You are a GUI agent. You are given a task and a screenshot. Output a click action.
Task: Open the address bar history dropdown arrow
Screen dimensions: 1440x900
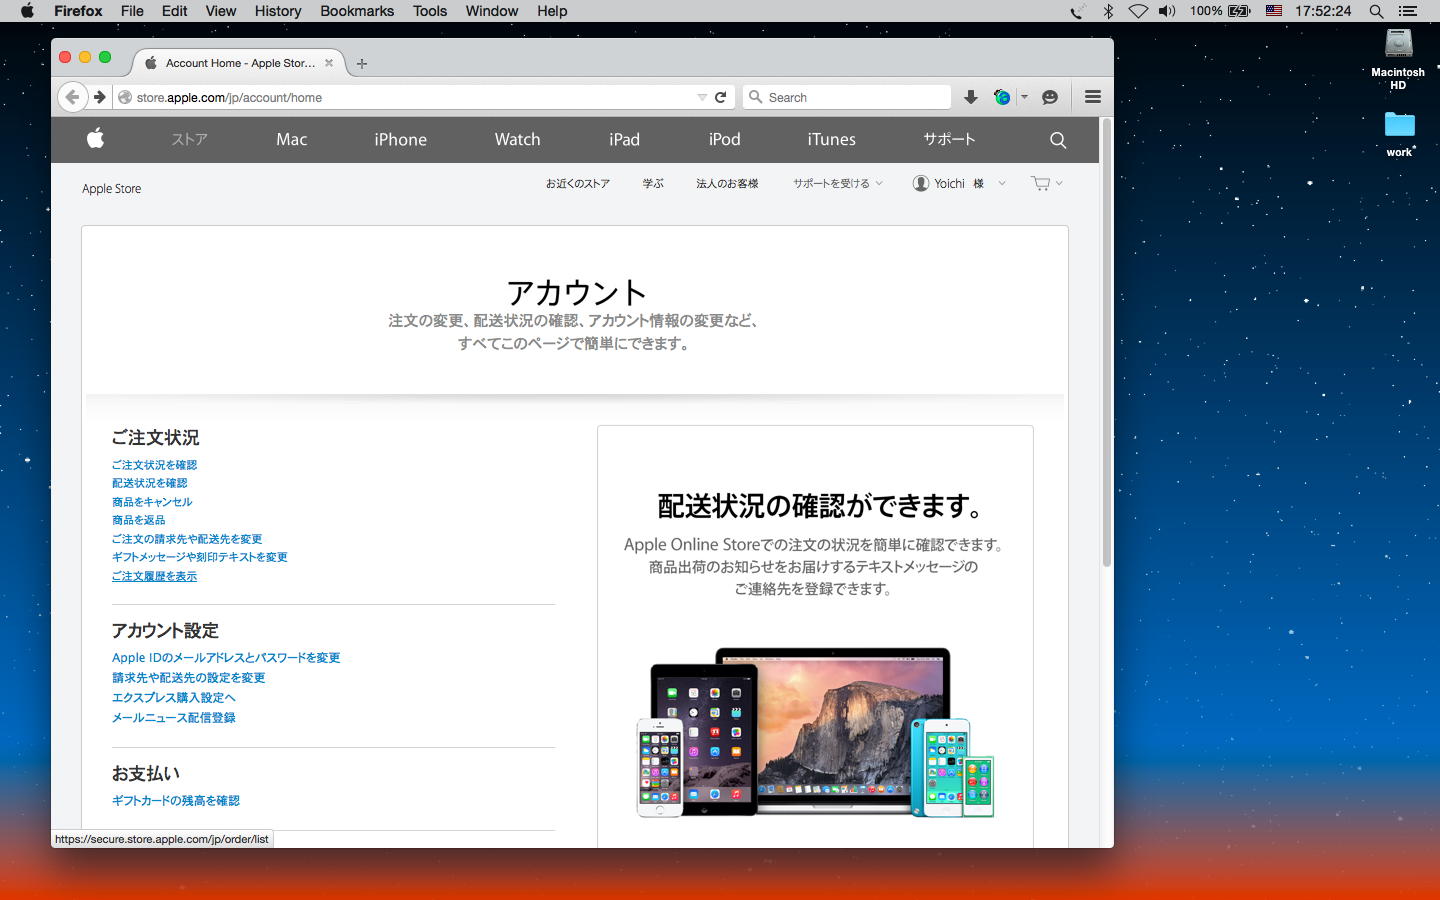(x=702, y=97)
